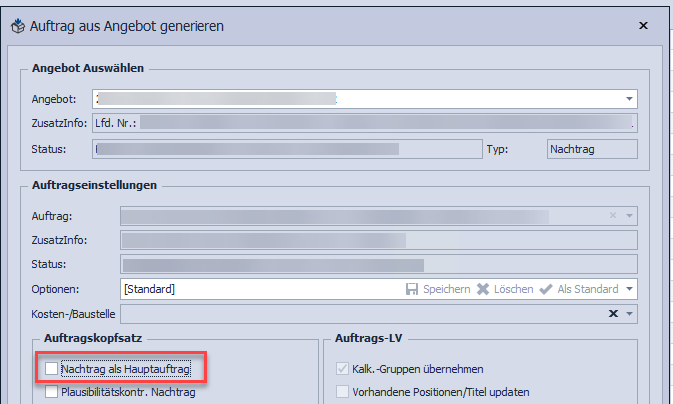Screen dimensions: 673x404
Task: Clear the Auftrag field using its x icon
Action: click(x=613, y=215)
